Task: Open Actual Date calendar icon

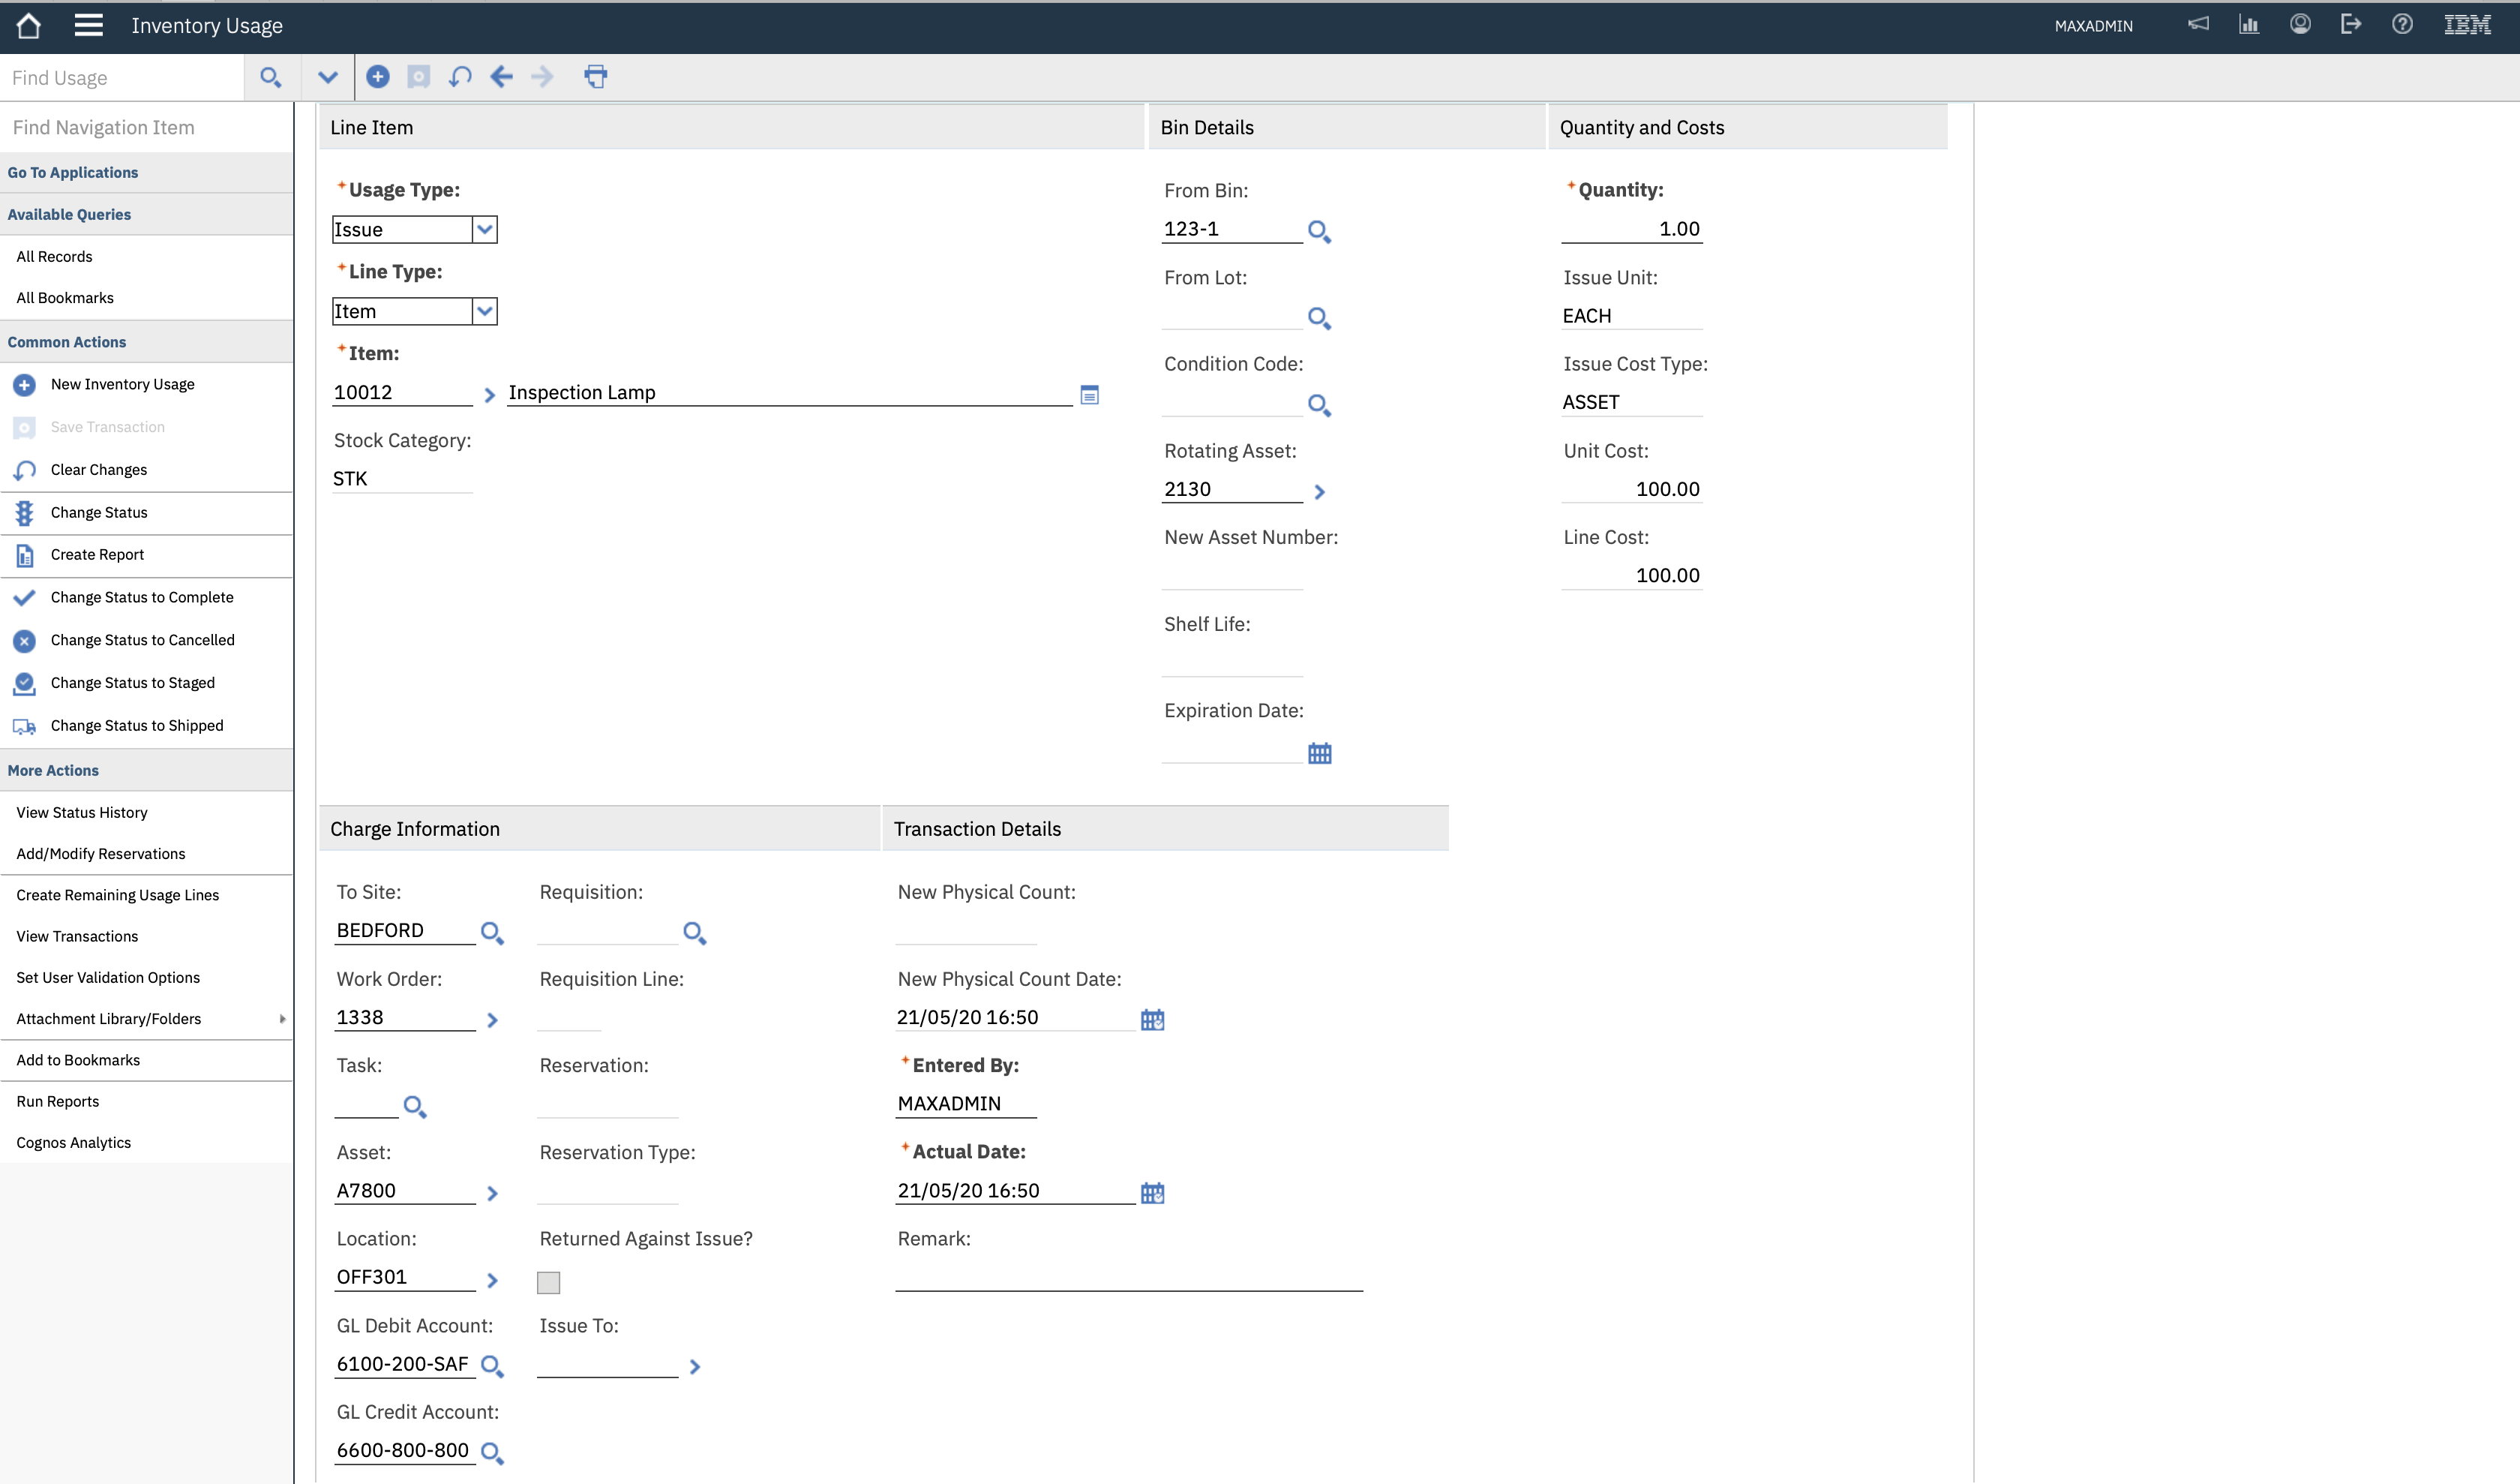Action: click(x=1152, y=1192)
